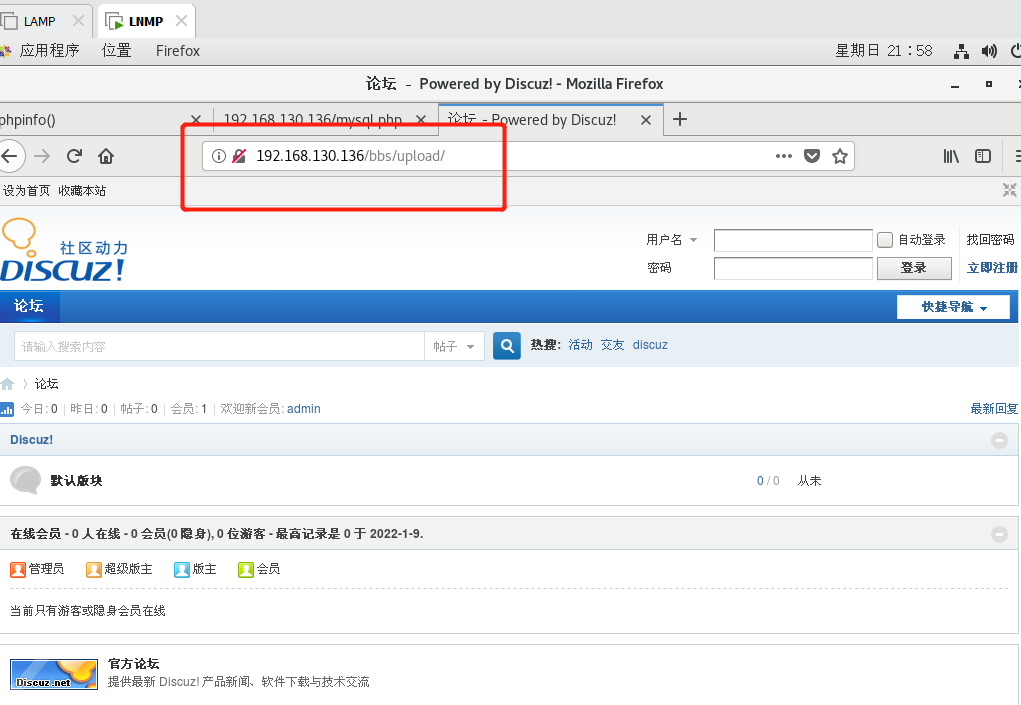
Task: Open the network status tray icon
Action: [x=961, y=51]
